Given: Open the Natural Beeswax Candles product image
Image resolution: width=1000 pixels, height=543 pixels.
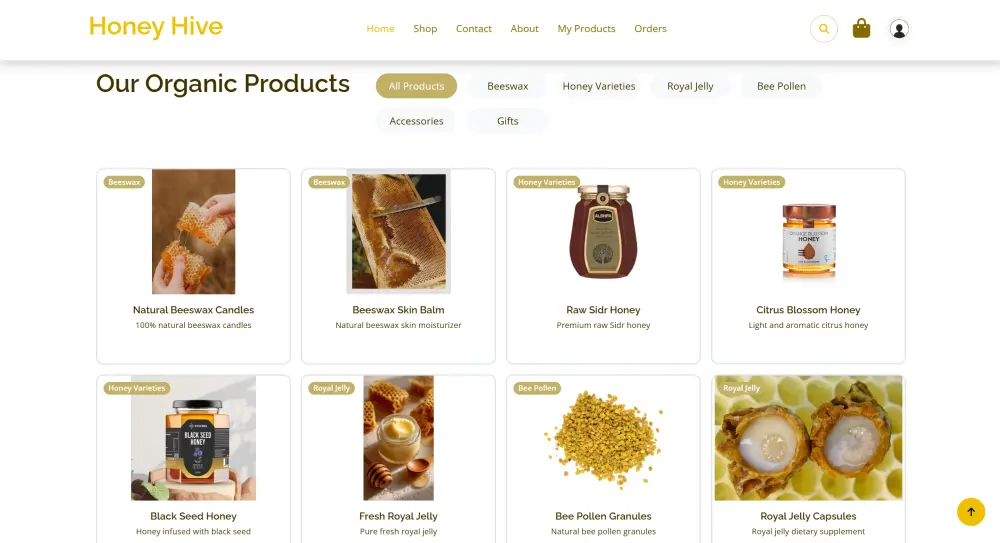Looking at the screenshot, I should (193, 232).
